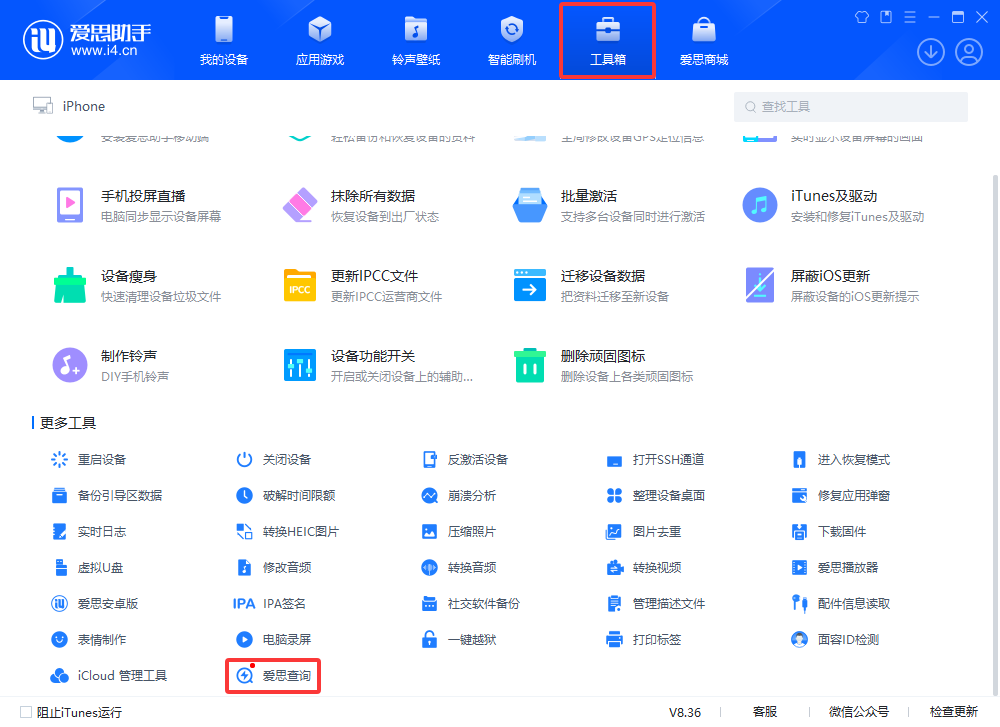Select the 设备瘦身 cleanup broom icon
Viewport: 1000px width, 727px height.
click(69, 285)
